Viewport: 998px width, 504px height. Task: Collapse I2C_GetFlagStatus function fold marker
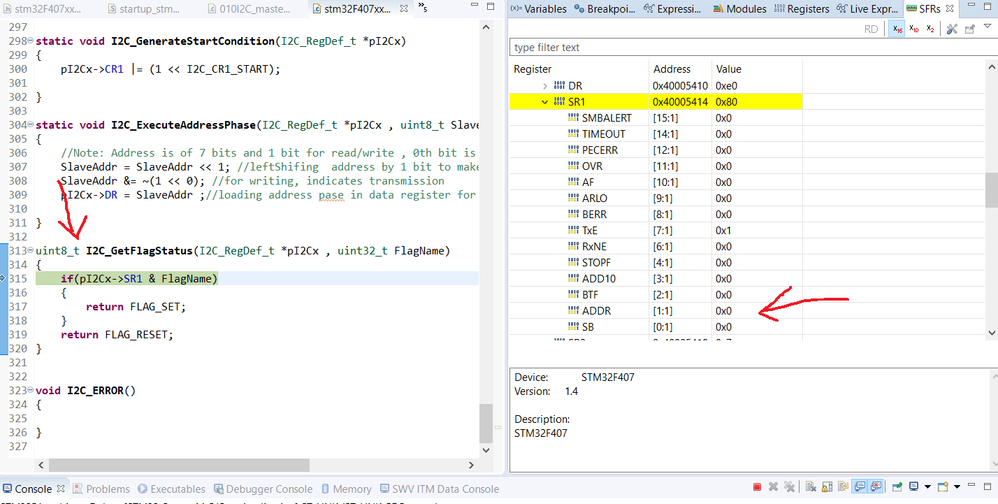coord(31,251)
